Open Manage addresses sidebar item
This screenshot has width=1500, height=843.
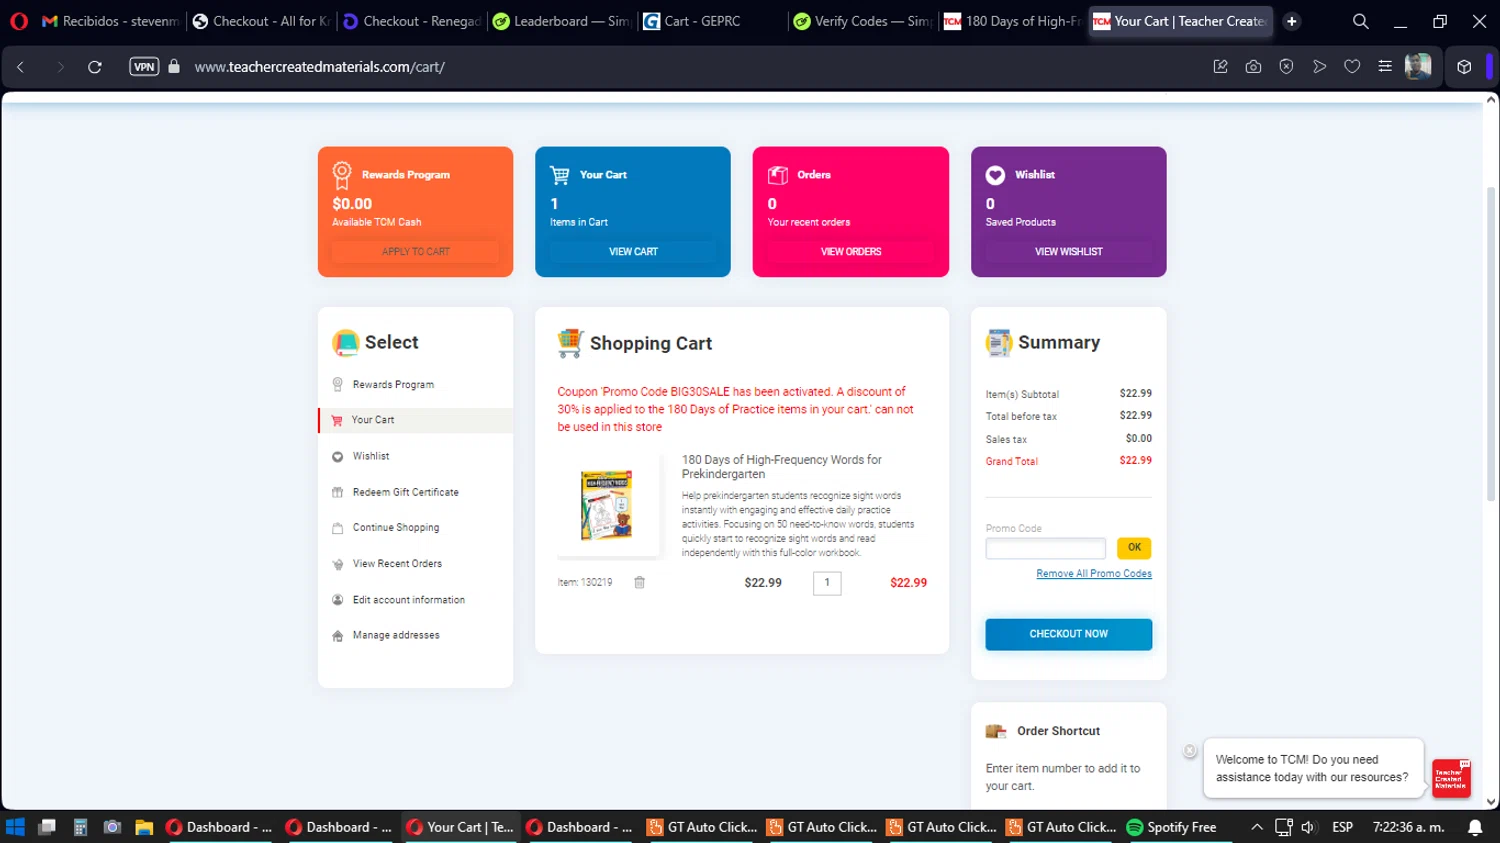coord(396,636)
